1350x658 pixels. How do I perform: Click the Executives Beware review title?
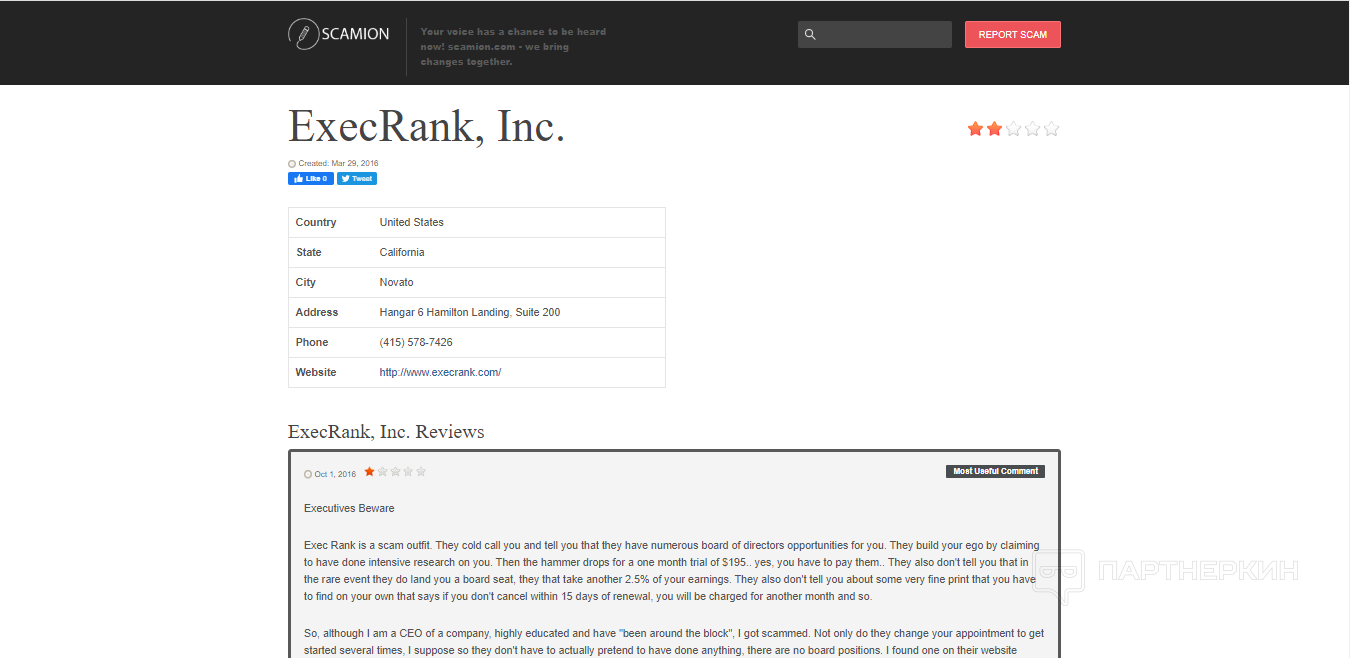[349, 508]
